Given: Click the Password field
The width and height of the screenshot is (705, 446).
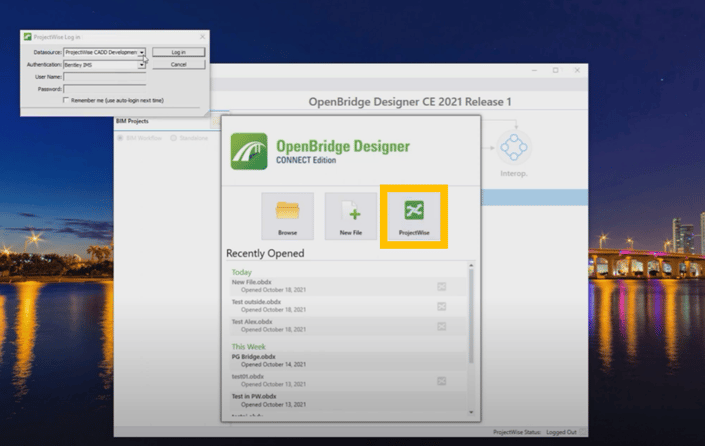Looking at the screenshot, I should [x=105, y=89].
